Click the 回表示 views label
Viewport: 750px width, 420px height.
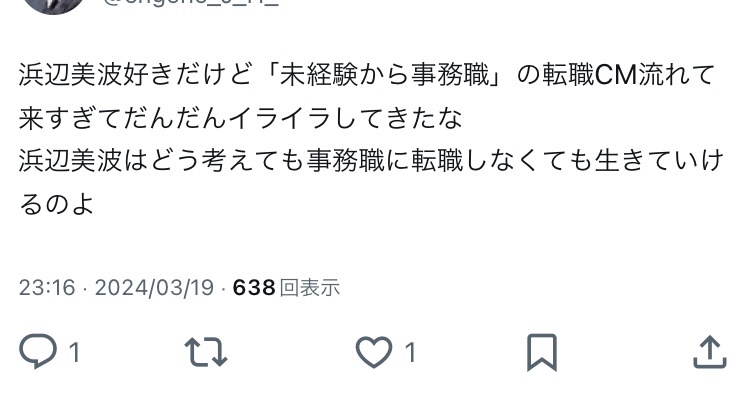pos(309,288)
